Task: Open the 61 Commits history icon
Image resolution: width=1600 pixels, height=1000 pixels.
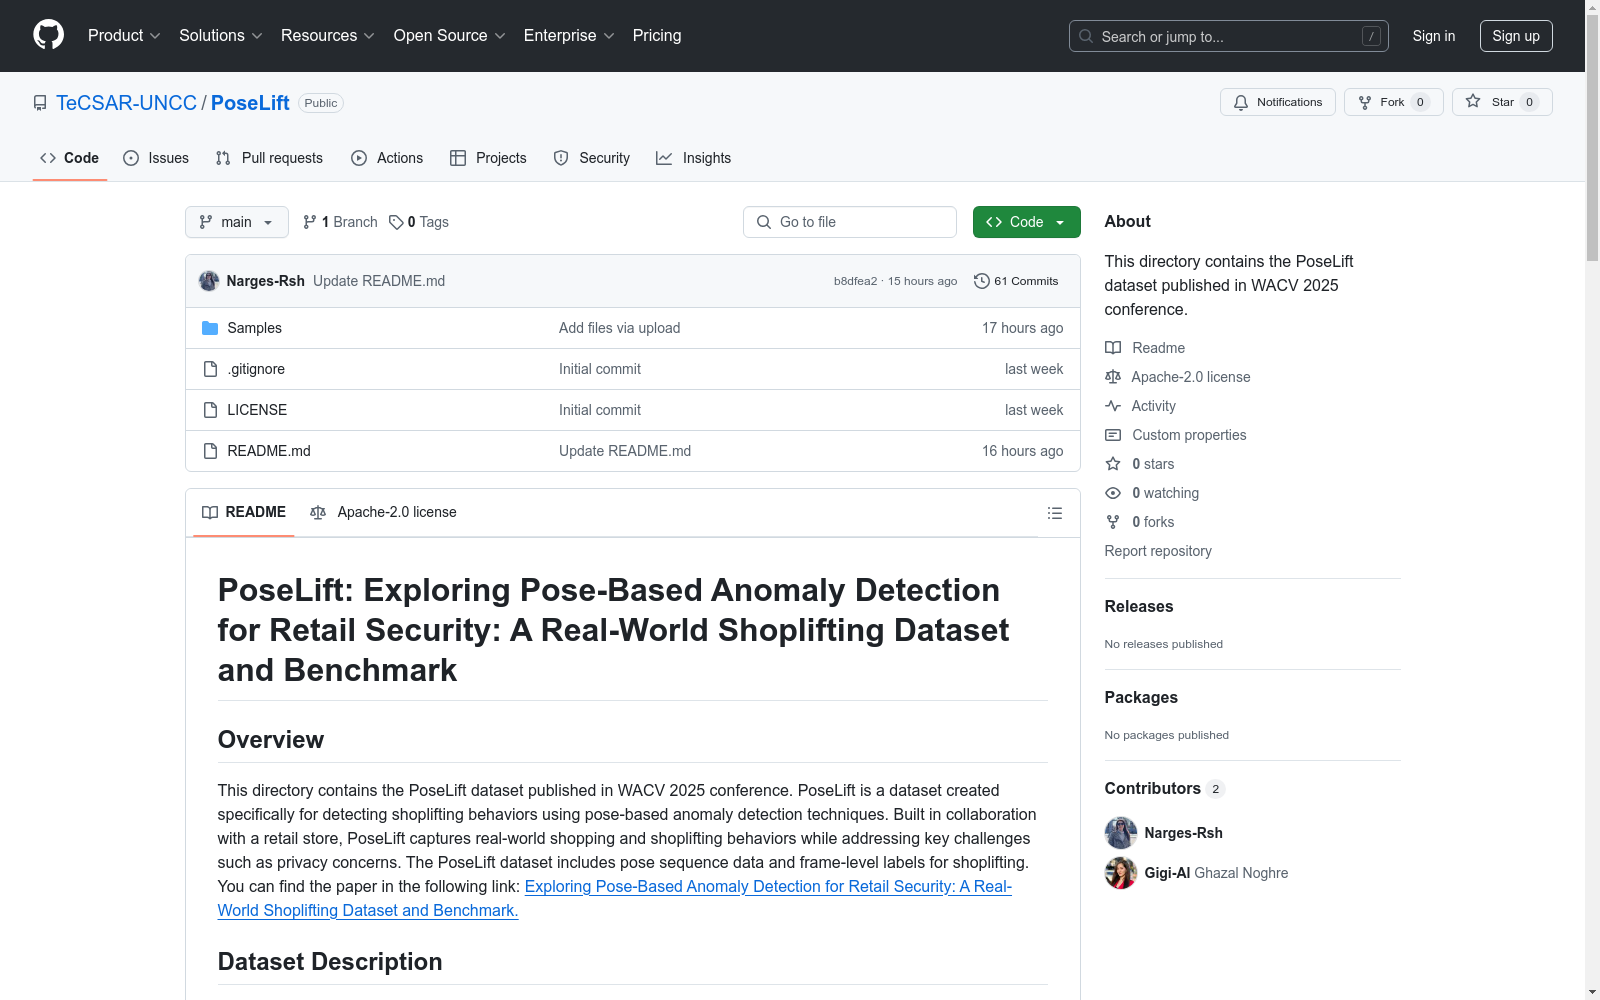Action: (981, 281)
